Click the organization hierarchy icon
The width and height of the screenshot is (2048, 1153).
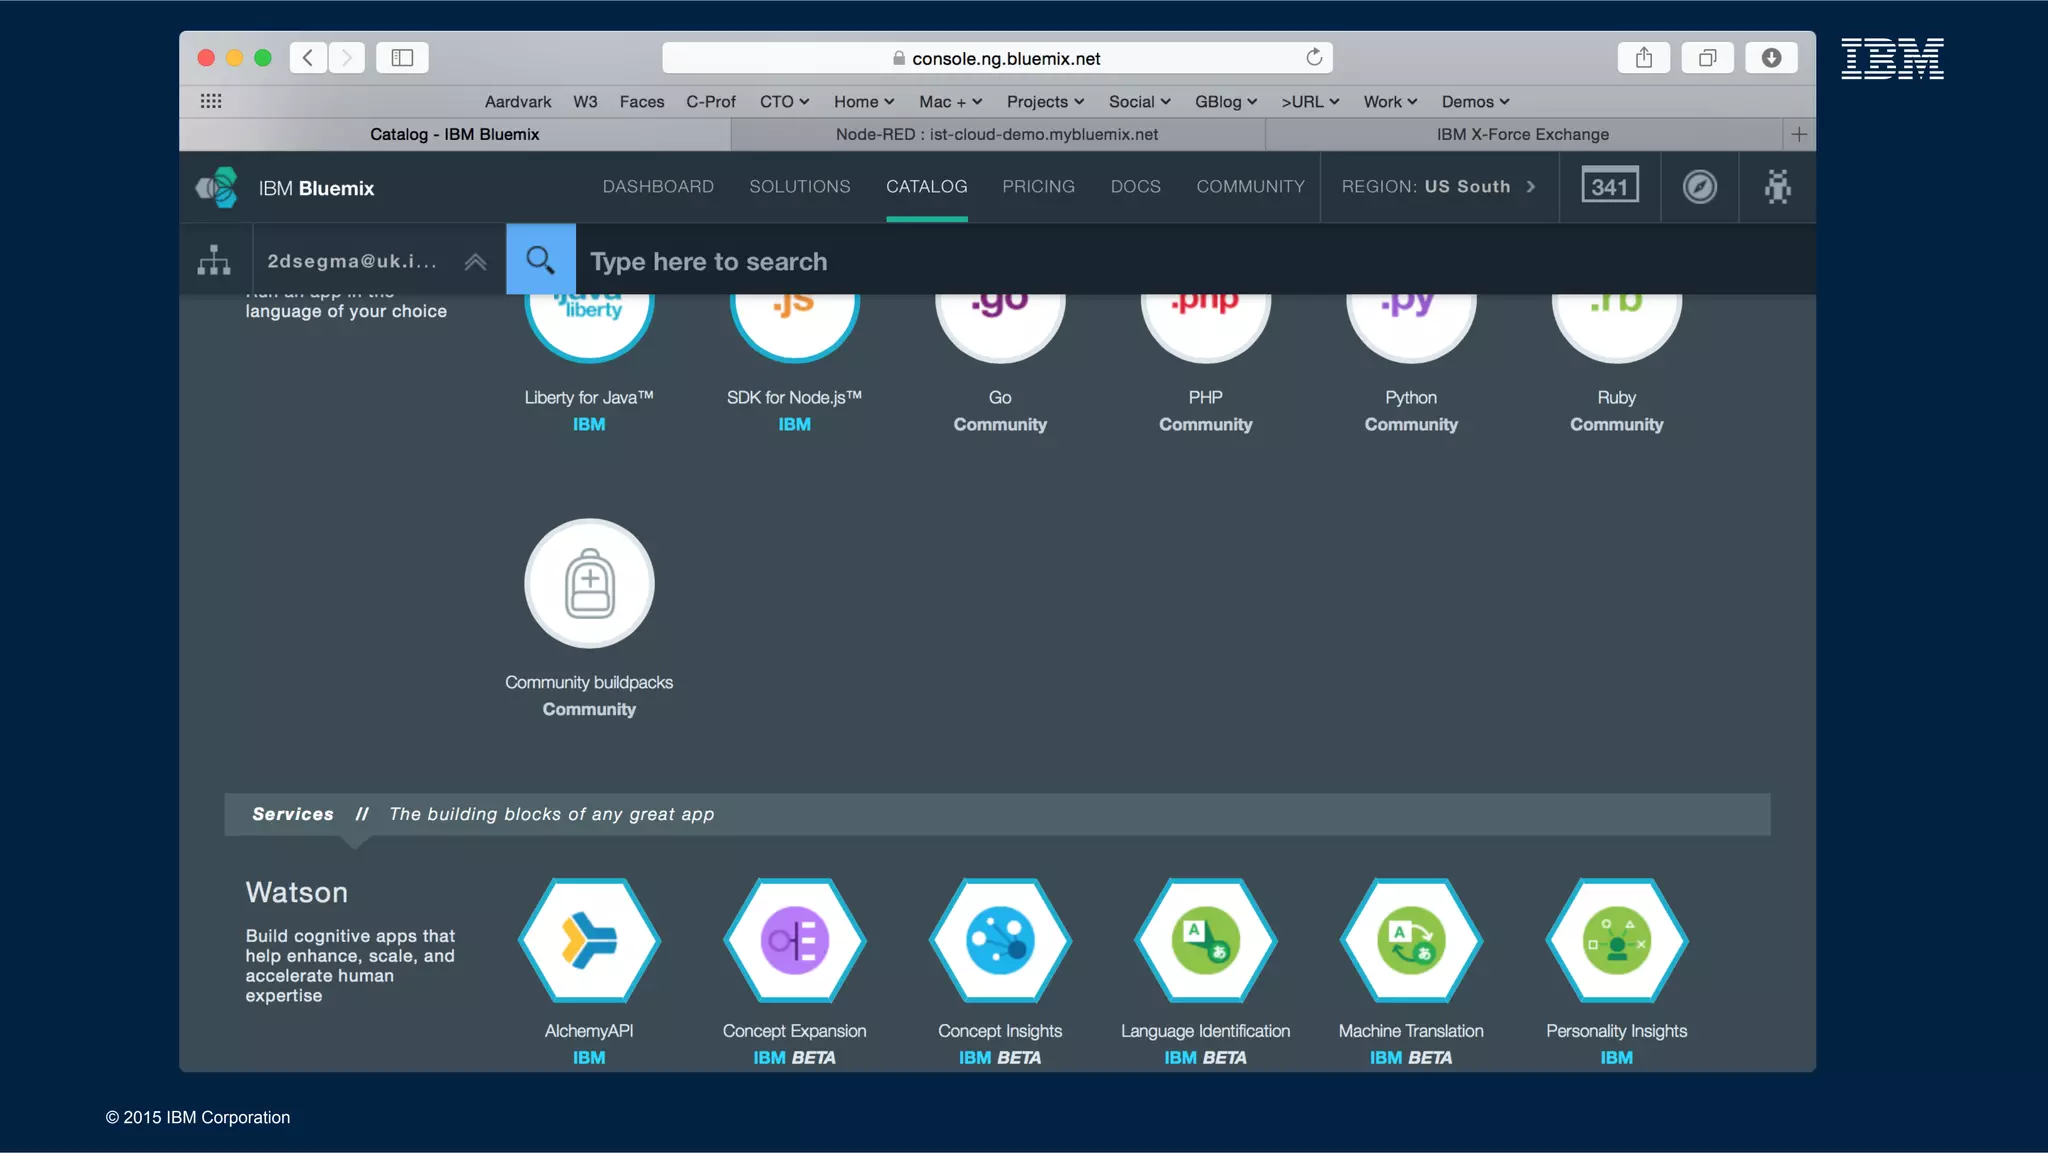(x=214, y=260)
